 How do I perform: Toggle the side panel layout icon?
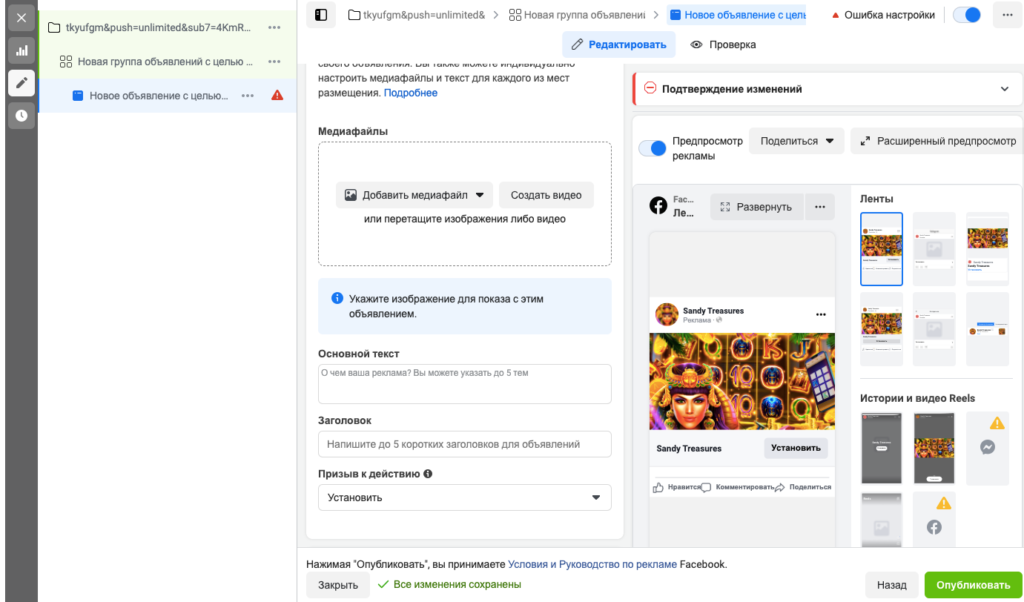tap(321, 15)
